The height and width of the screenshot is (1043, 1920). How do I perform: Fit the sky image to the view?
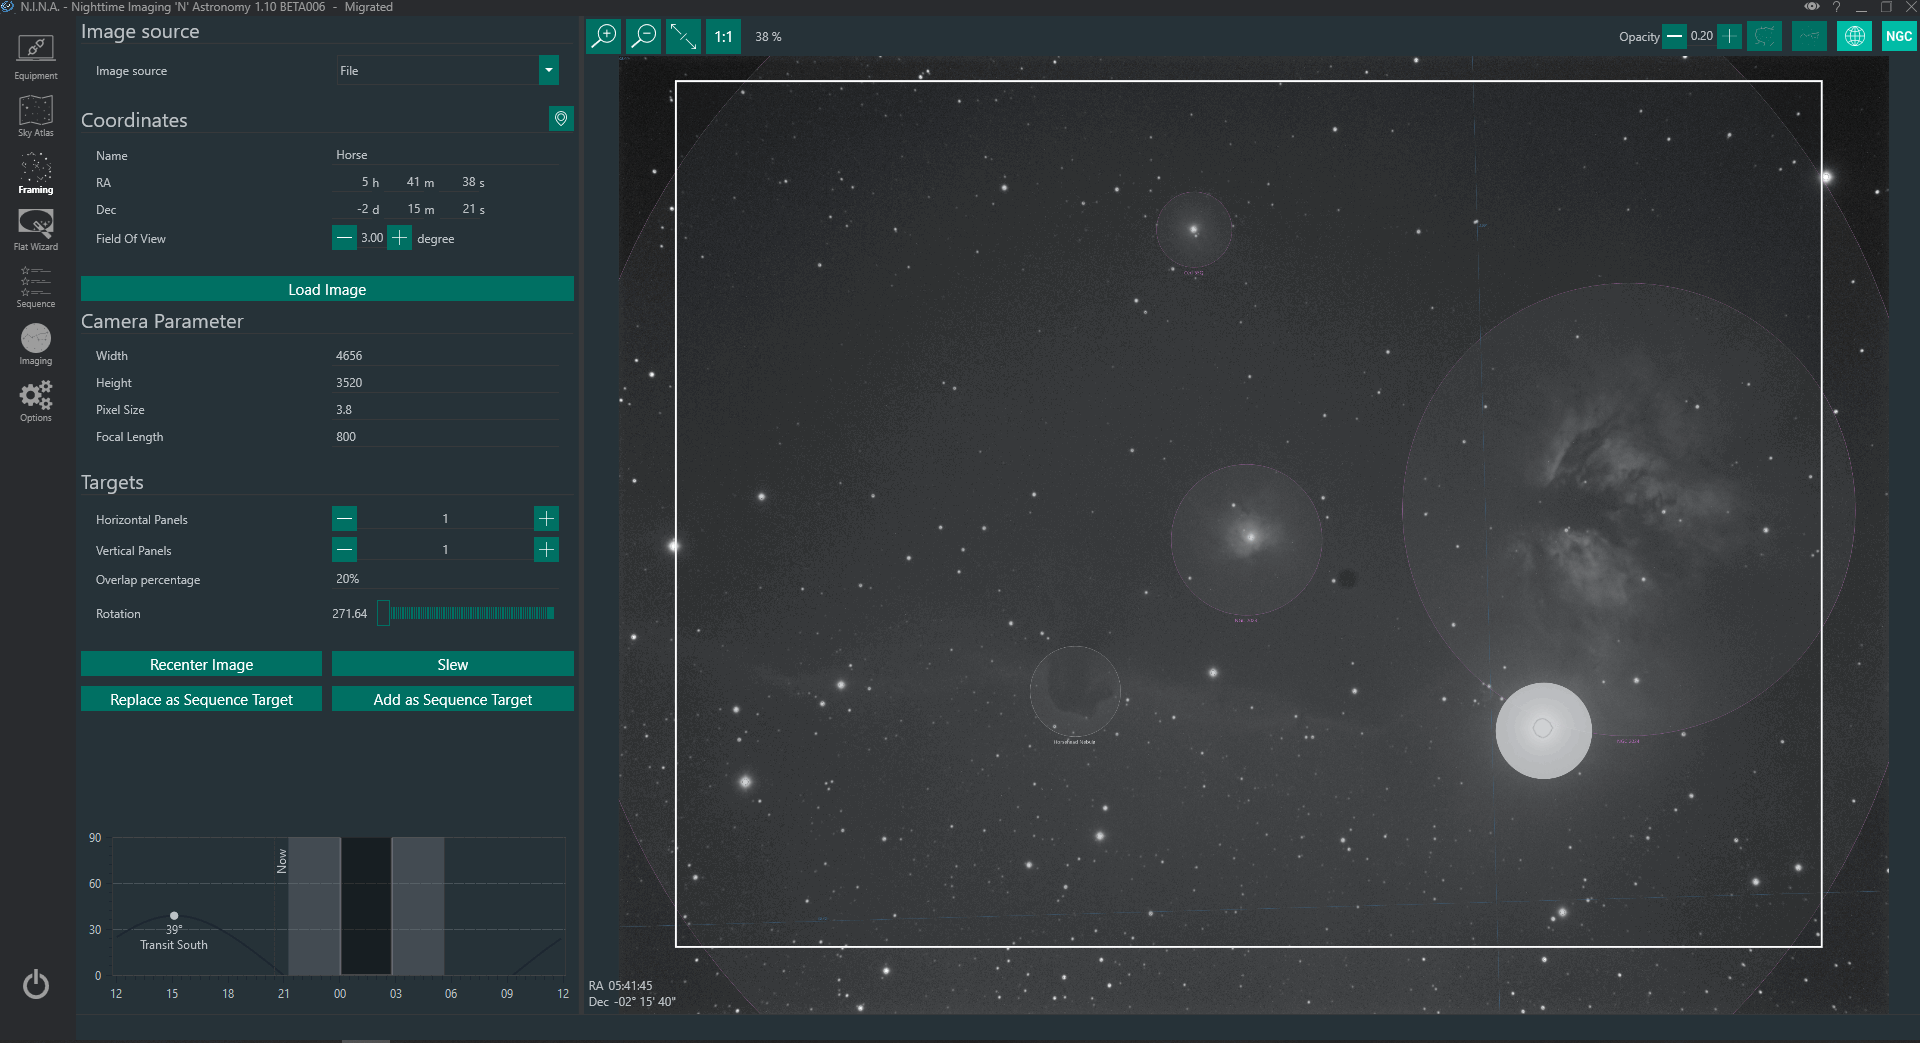click(684, 37)
